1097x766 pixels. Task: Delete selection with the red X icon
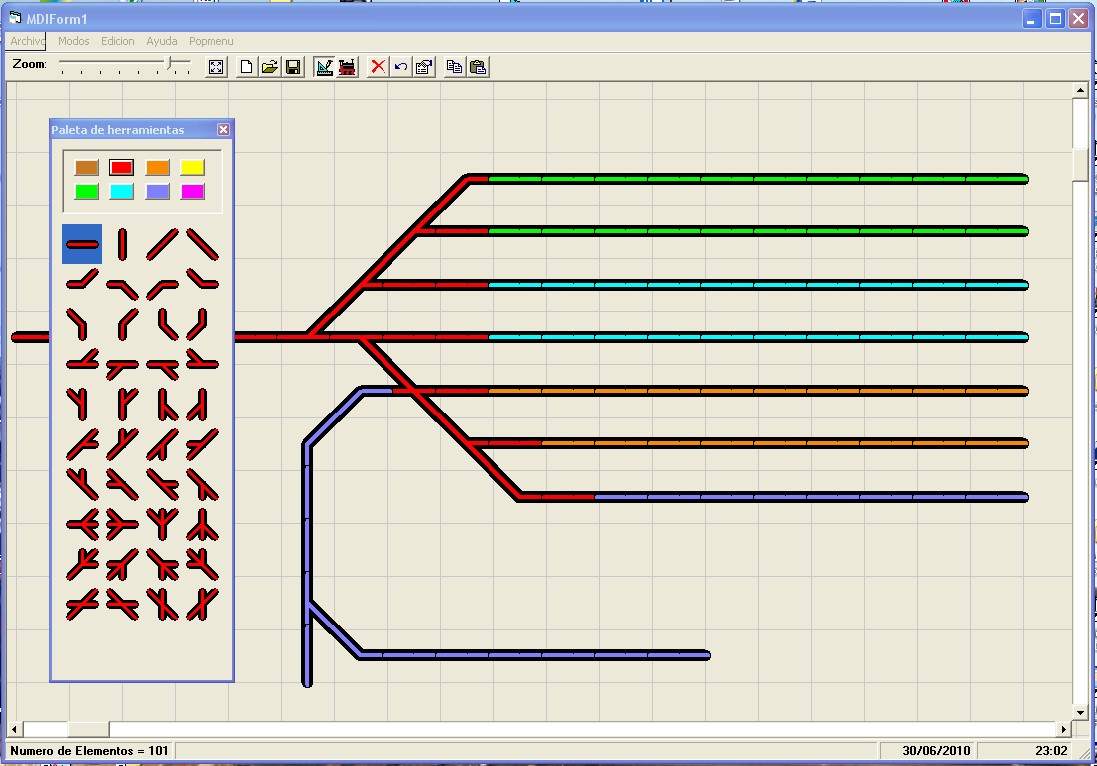[x=378, y=67]
